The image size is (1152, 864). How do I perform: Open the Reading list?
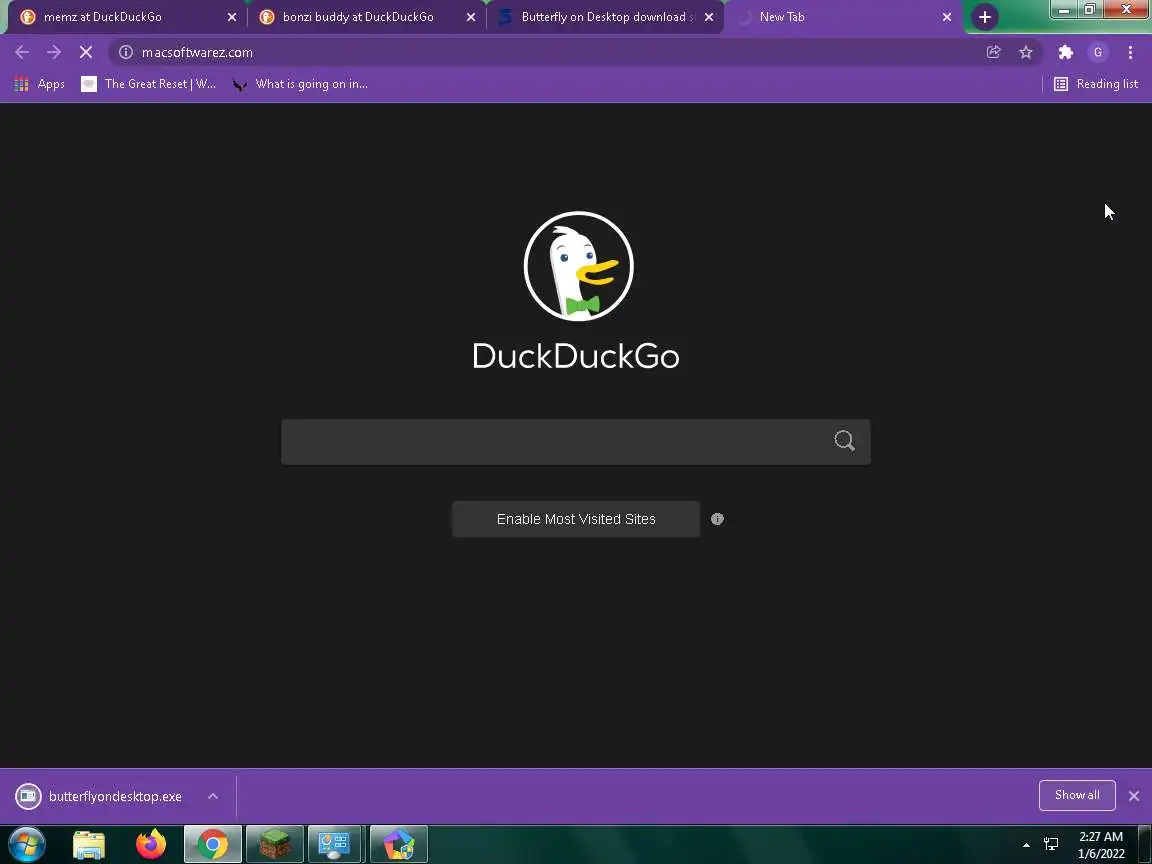1096,84
